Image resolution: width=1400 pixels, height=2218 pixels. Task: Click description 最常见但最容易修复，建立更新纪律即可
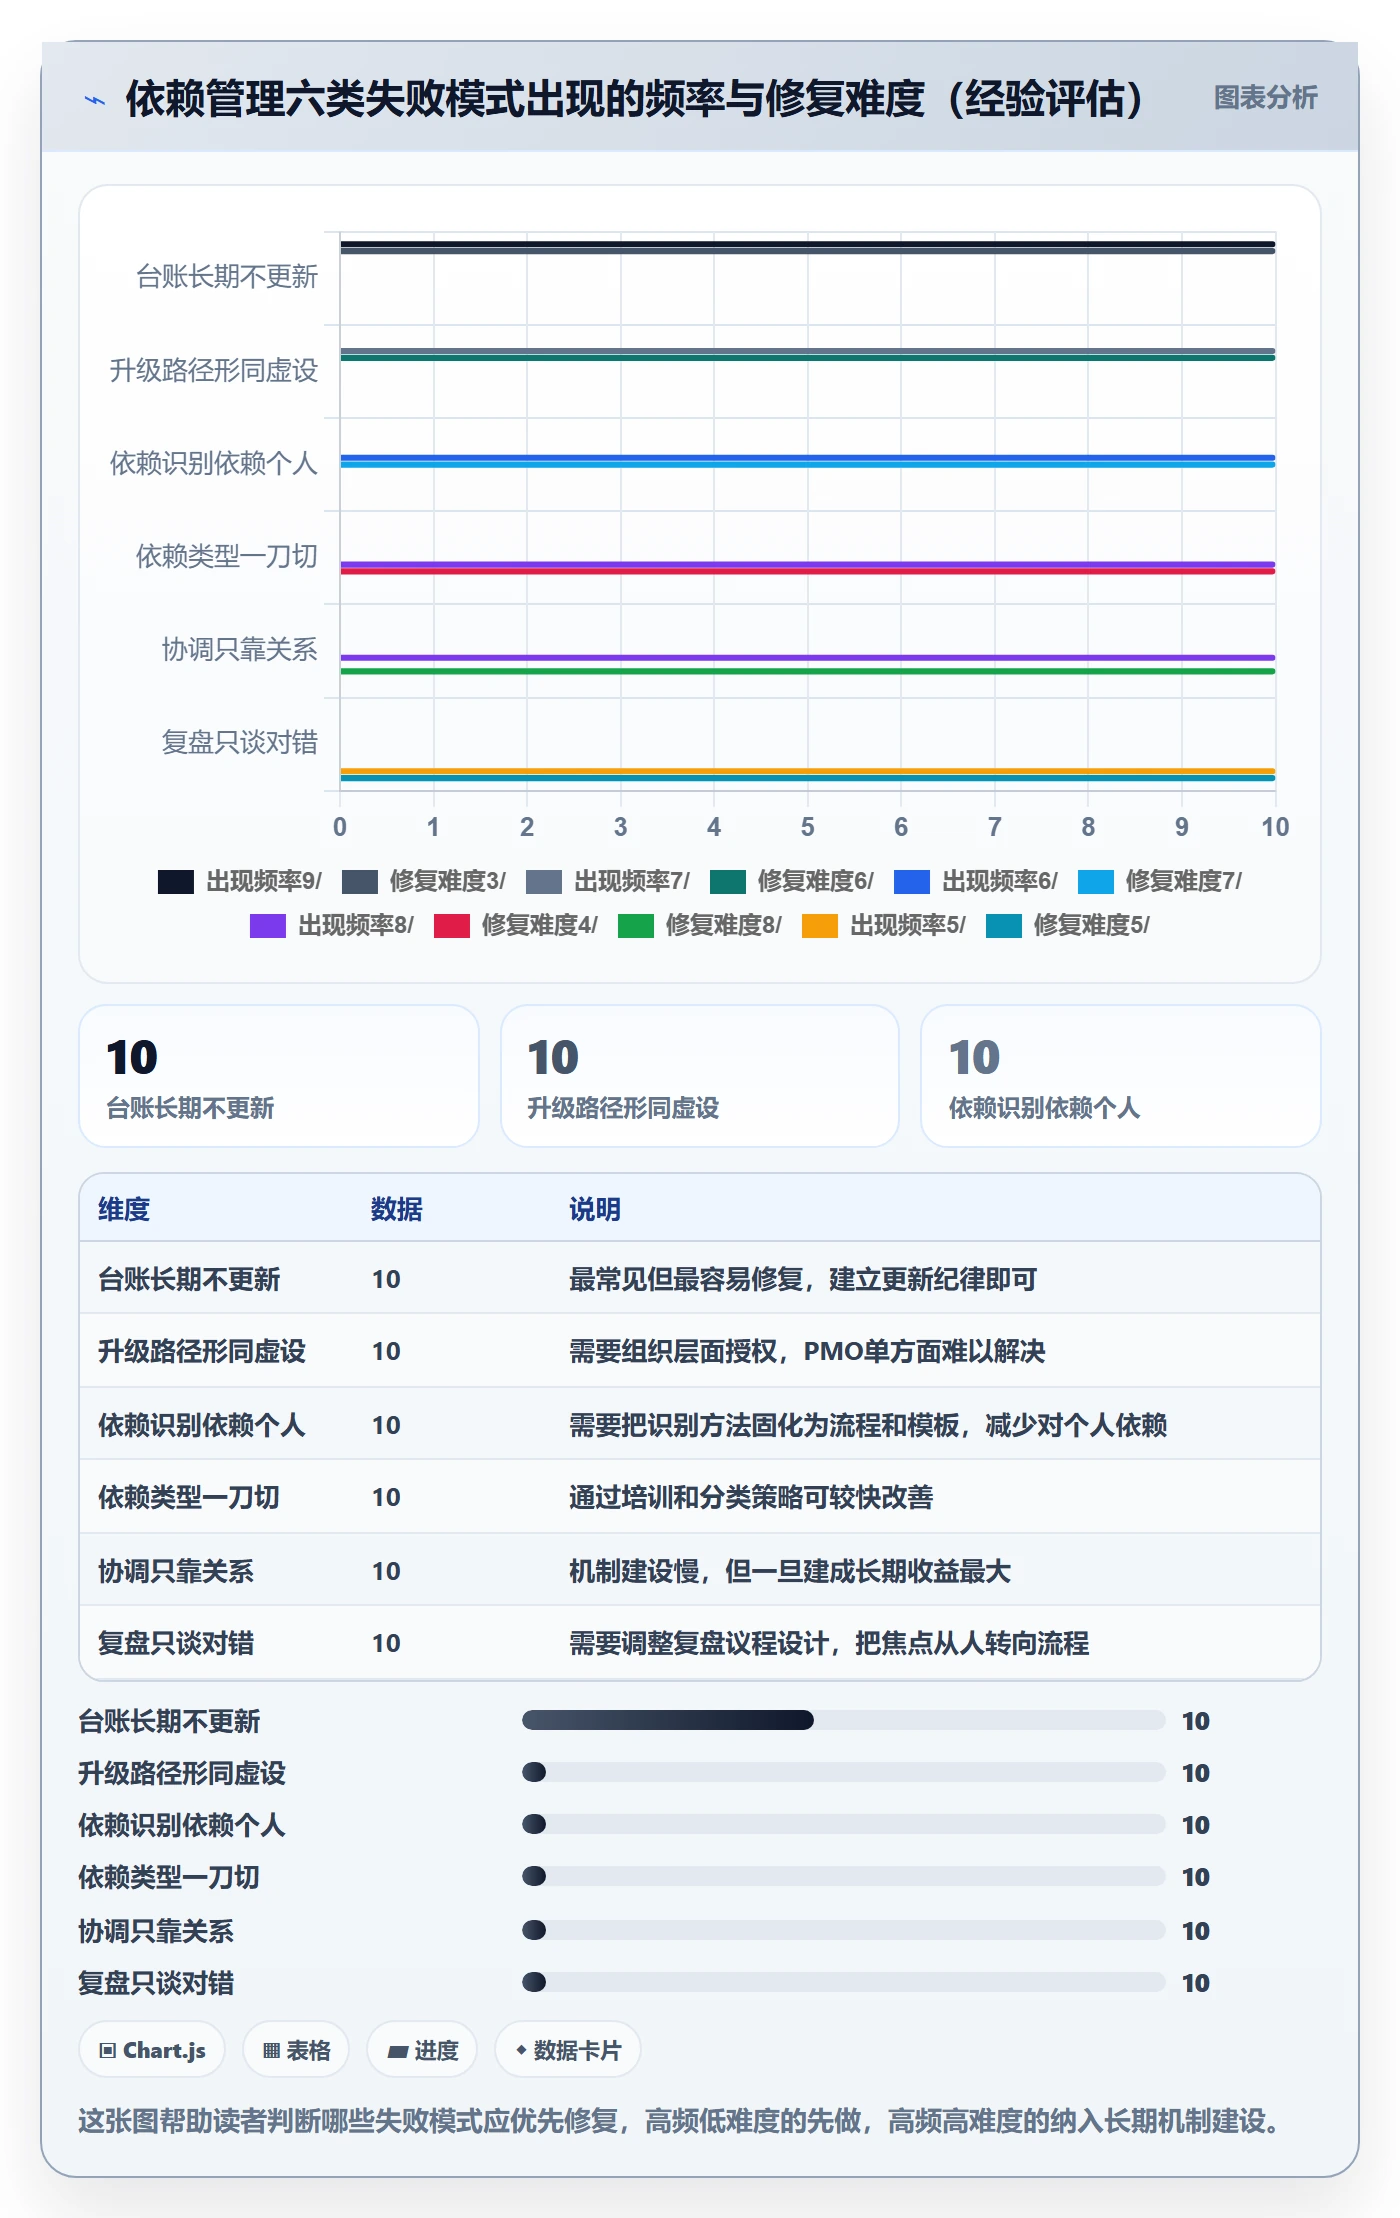[803, 1279]
